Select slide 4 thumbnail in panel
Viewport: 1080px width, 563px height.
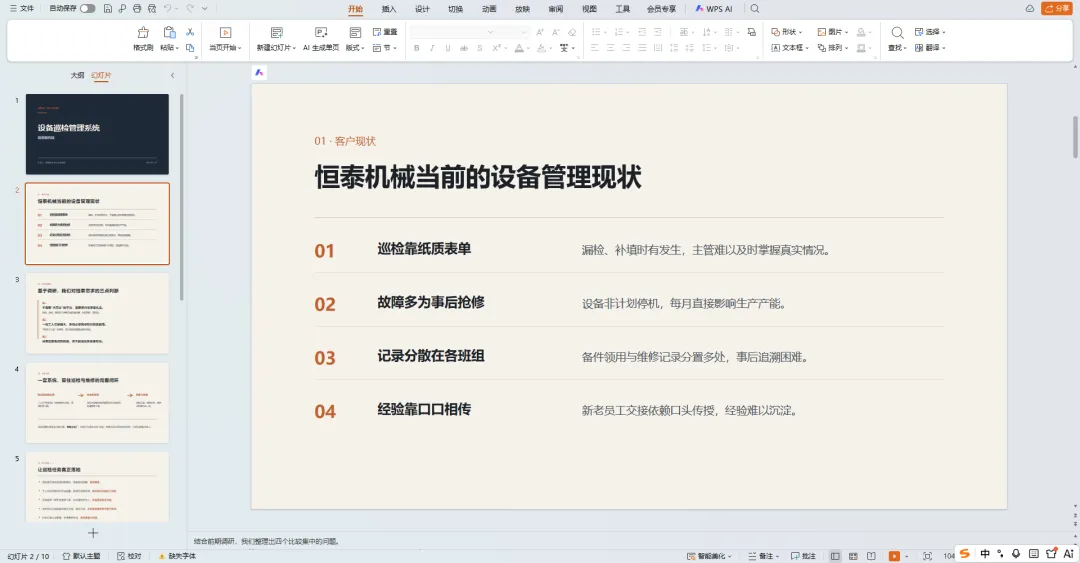click(x=97, y=402)
